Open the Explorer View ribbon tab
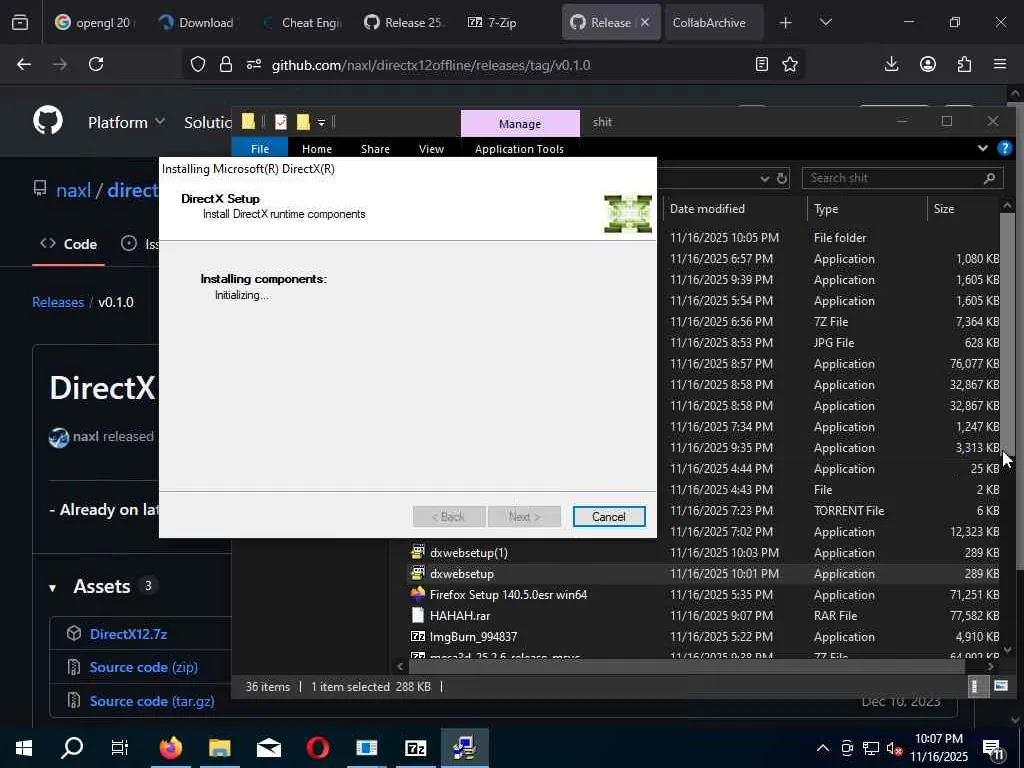 pos(431,148)
